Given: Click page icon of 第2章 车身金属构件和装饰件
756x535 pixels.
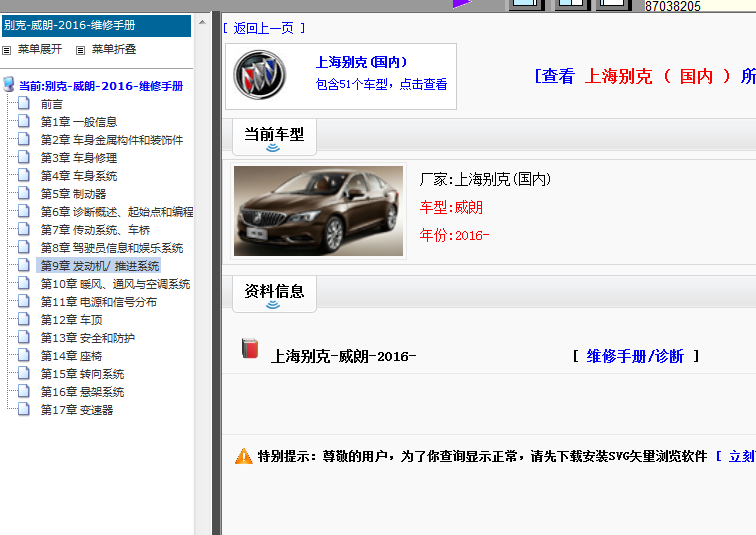Looking at the screenshot, I should [24, 139].
